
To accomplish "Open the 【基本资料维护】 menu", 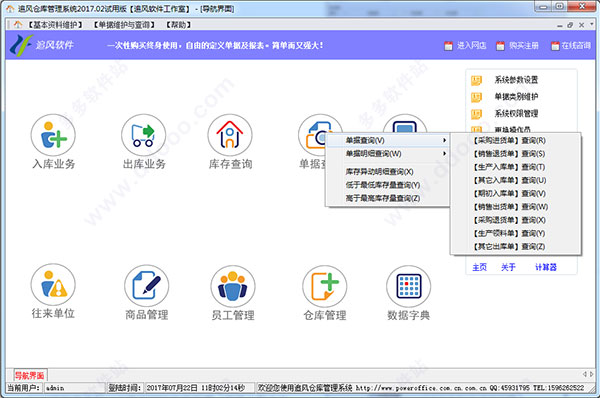I will (x=55, y=25).
